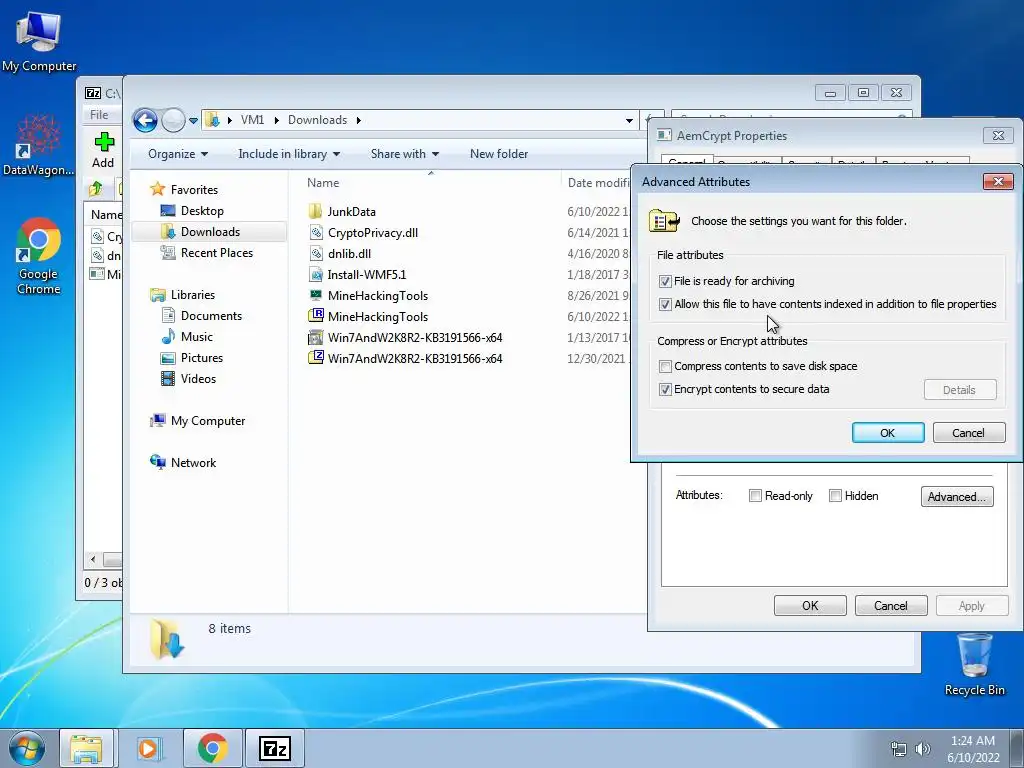Click 7-Zip up-folder green arrow icon
The width and height of the screenshot is (1024, 768).
click(x=96, y=188)
